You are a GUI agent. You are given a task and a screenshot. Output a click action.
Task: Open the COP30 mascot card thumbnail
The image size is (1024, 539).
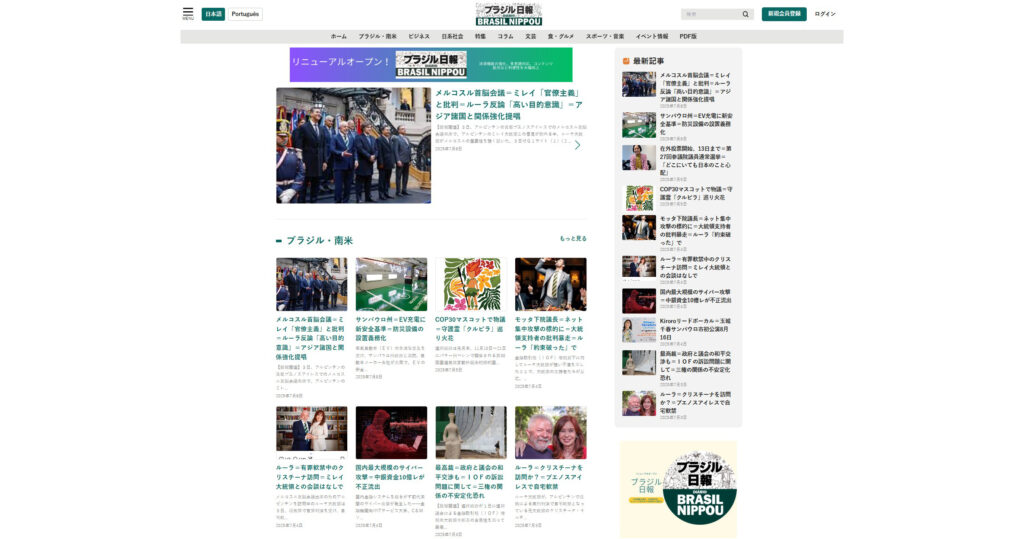click(x=471, y=284)
